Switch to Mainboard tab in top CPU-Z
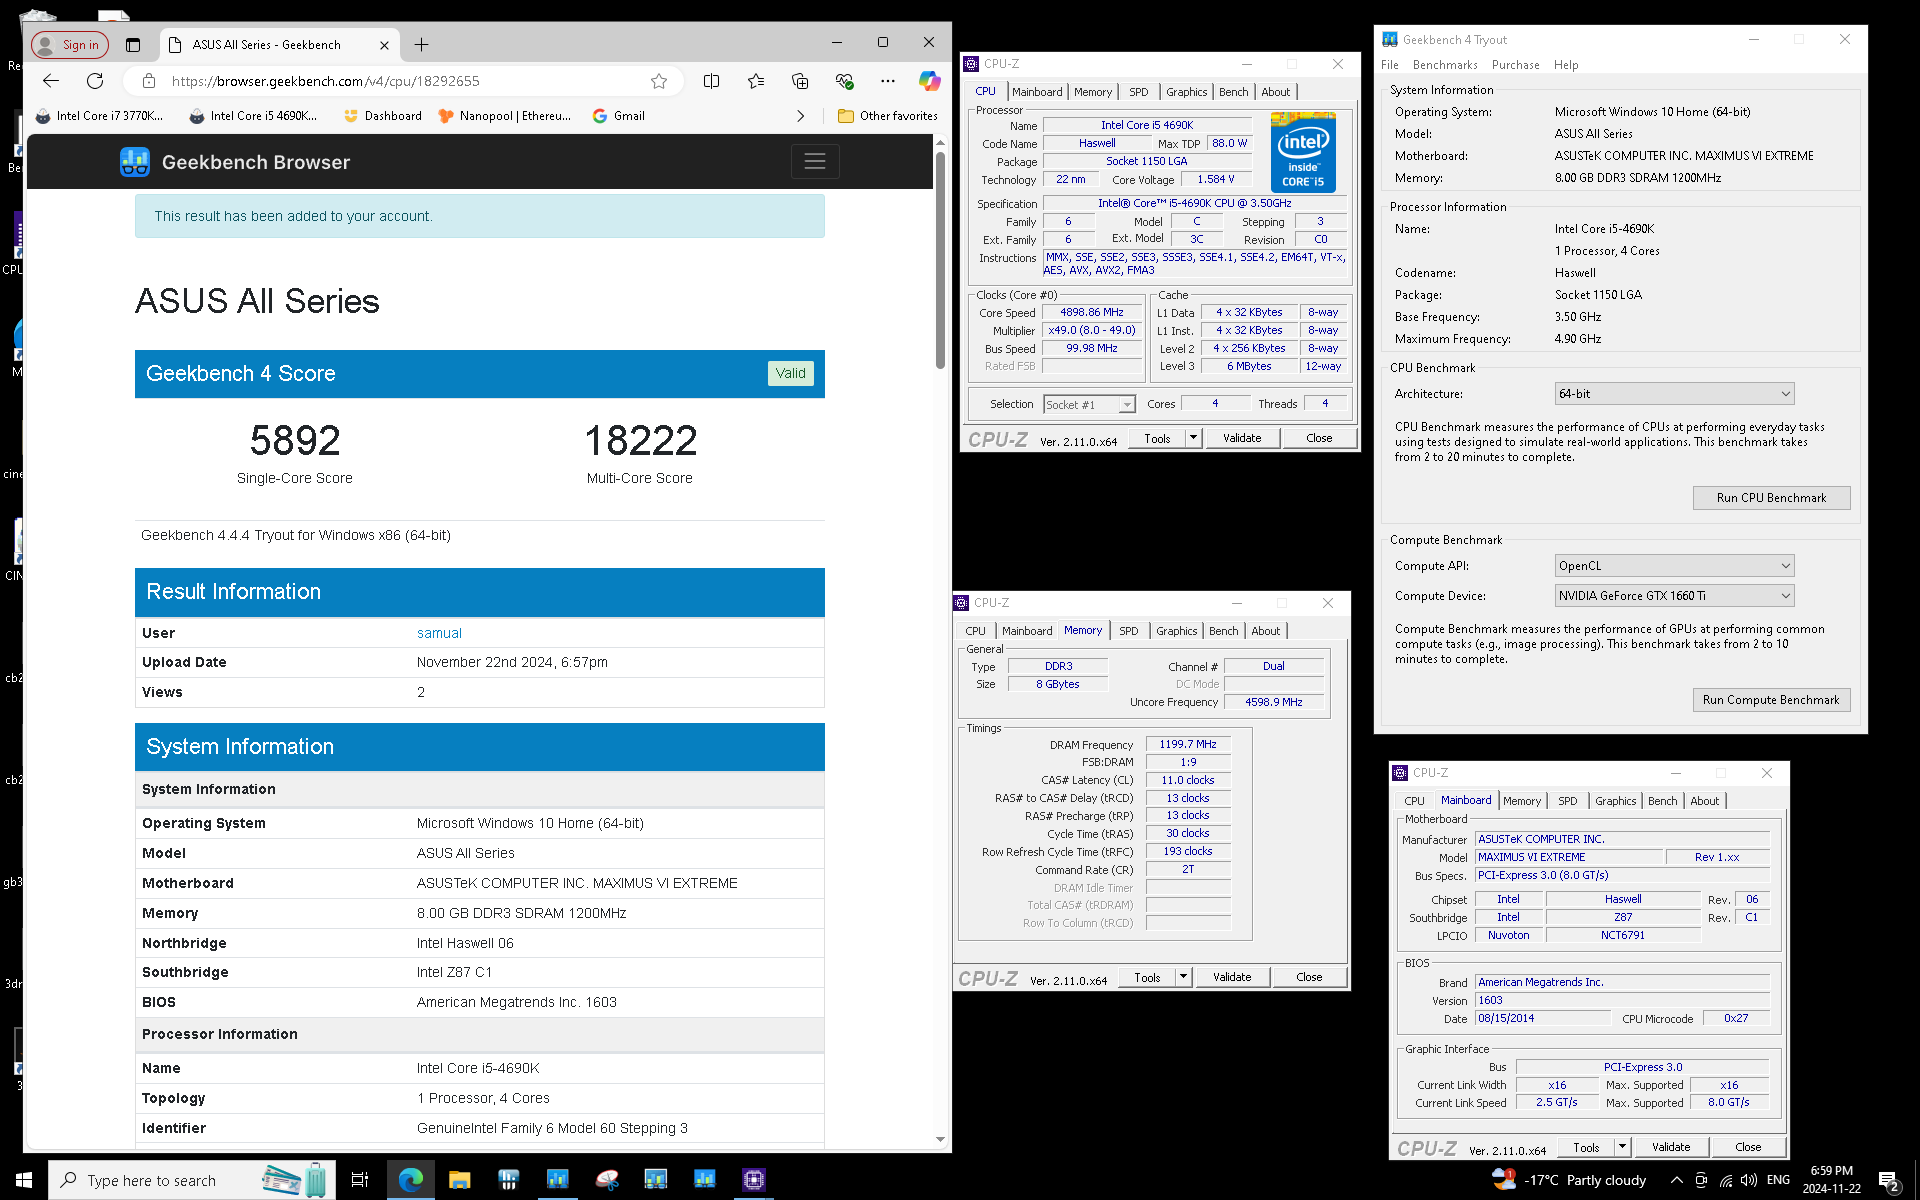 [1037, 92]
